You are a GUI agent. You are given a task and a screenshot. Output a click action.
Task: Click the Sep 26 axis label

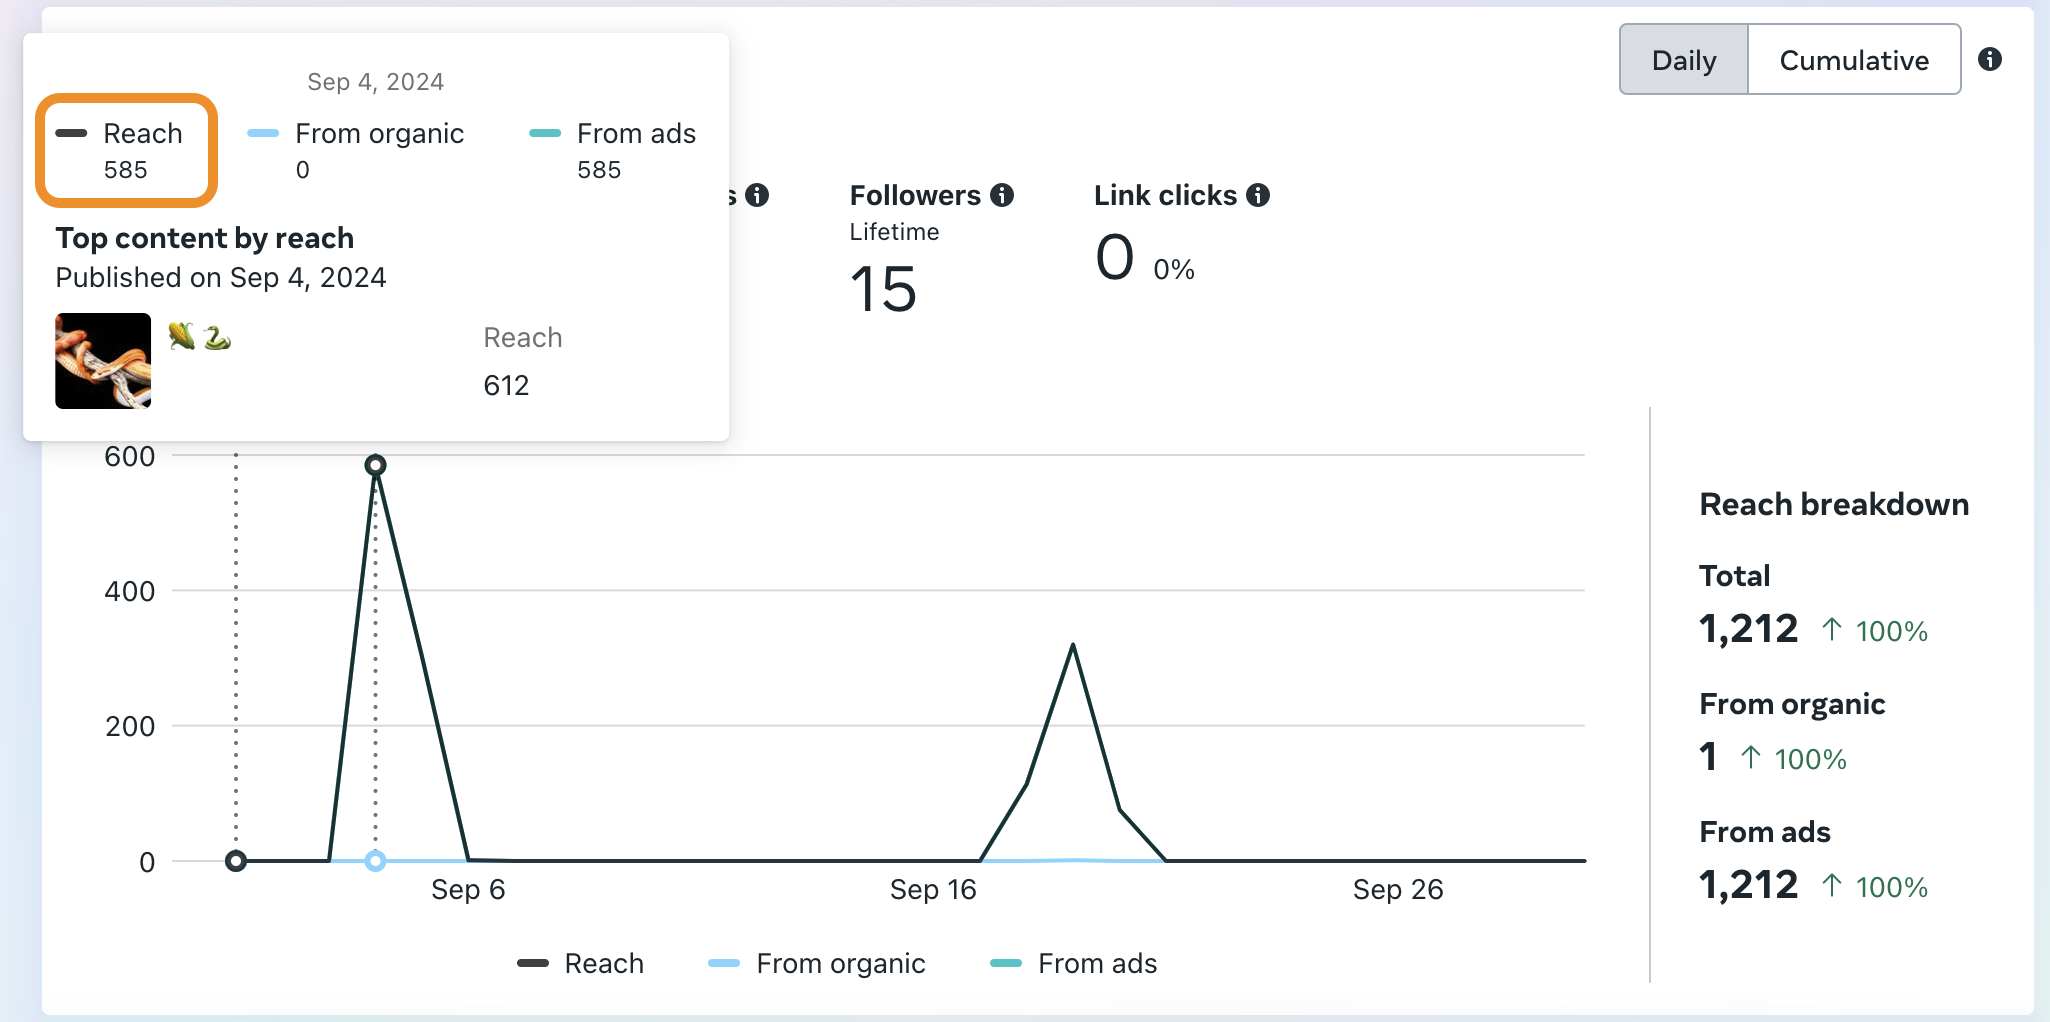[x=1398, y=889]
